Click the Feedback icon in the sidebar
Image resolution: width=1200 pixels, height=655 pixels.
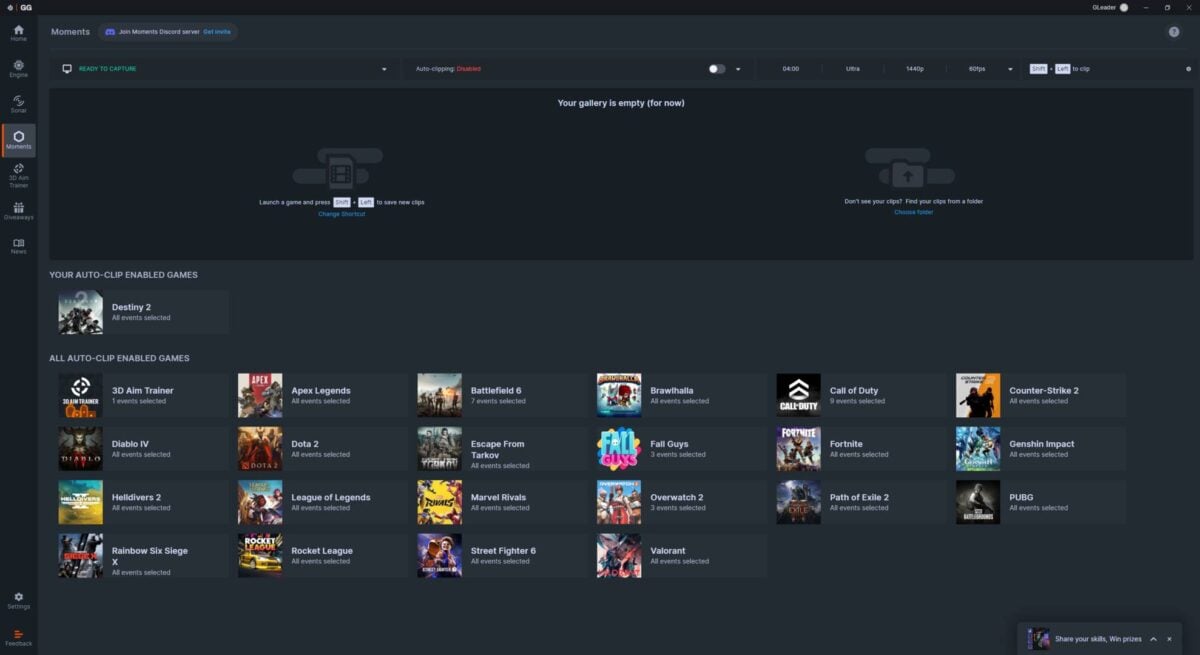pyautogui.click(x=18, y=636)
